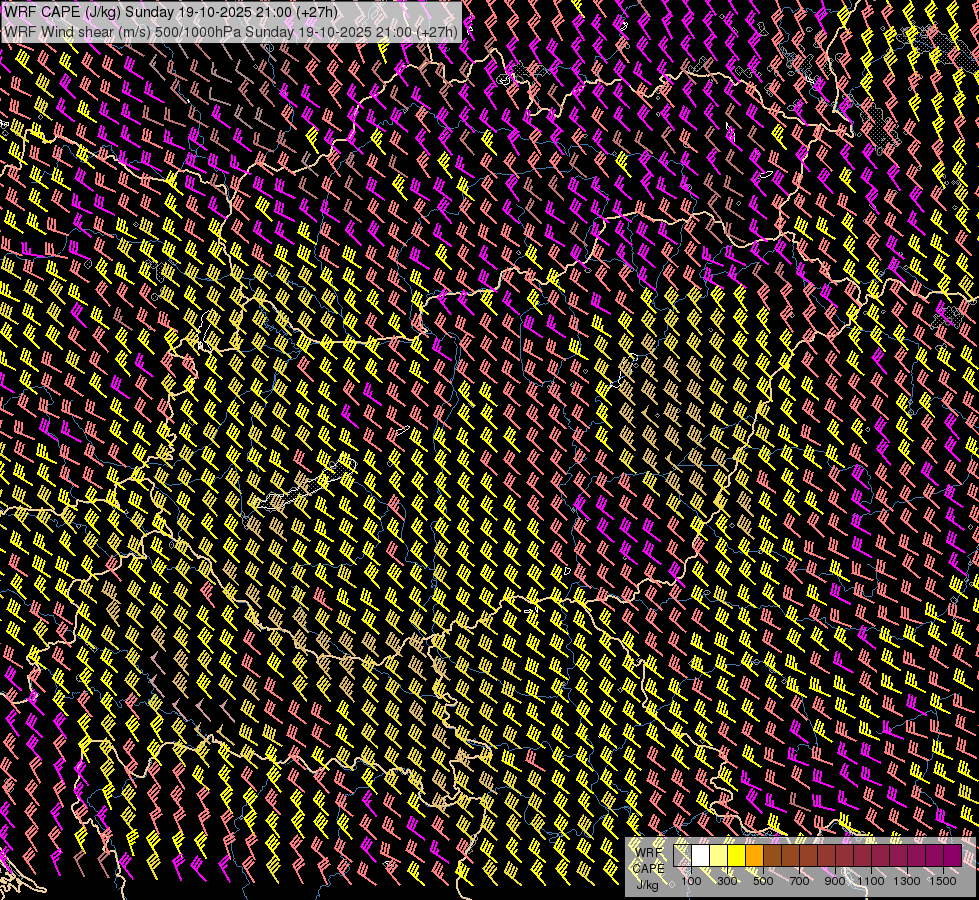979x900 pixels.
Task: Click the 500 legend scale label
Action: 763,881
